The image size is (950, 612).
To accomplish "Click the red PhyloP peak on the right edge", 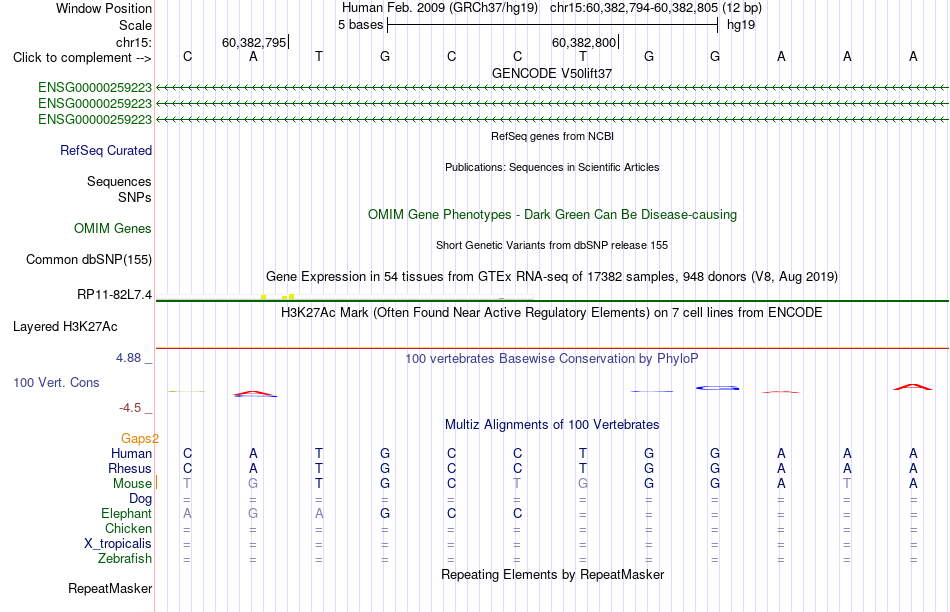I will 913,387.
